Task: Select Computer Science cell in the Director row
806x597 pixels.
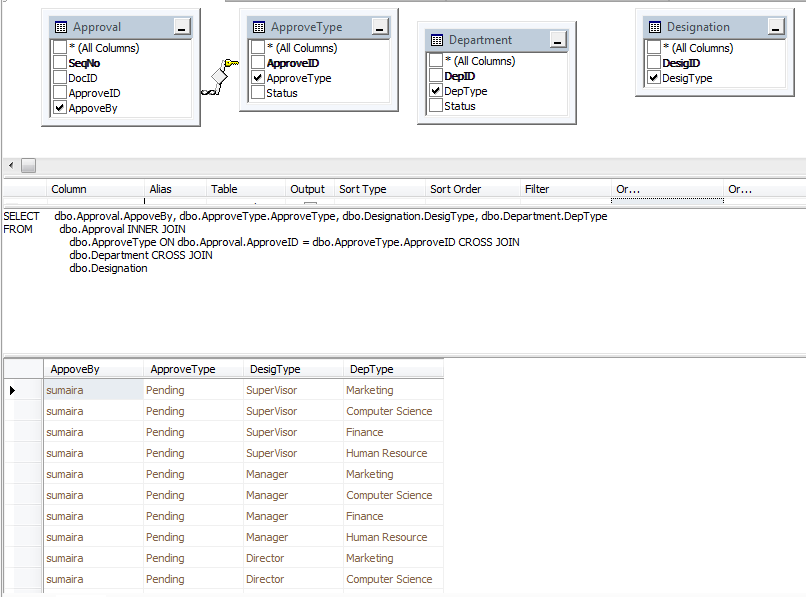Action: 393,580
